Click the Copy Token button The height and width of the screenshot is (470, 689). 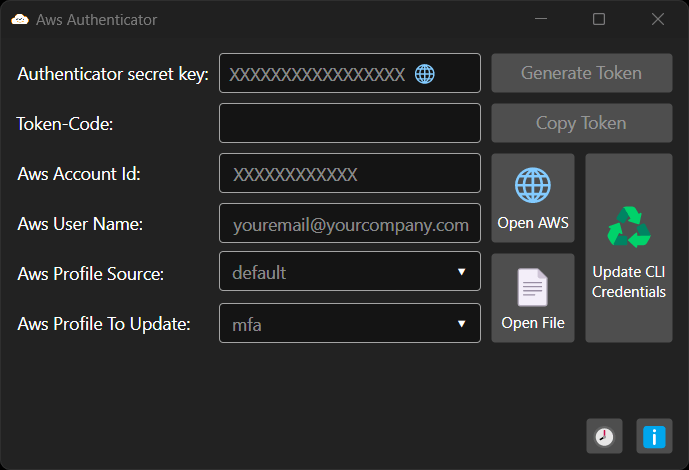tap(582, 123)
